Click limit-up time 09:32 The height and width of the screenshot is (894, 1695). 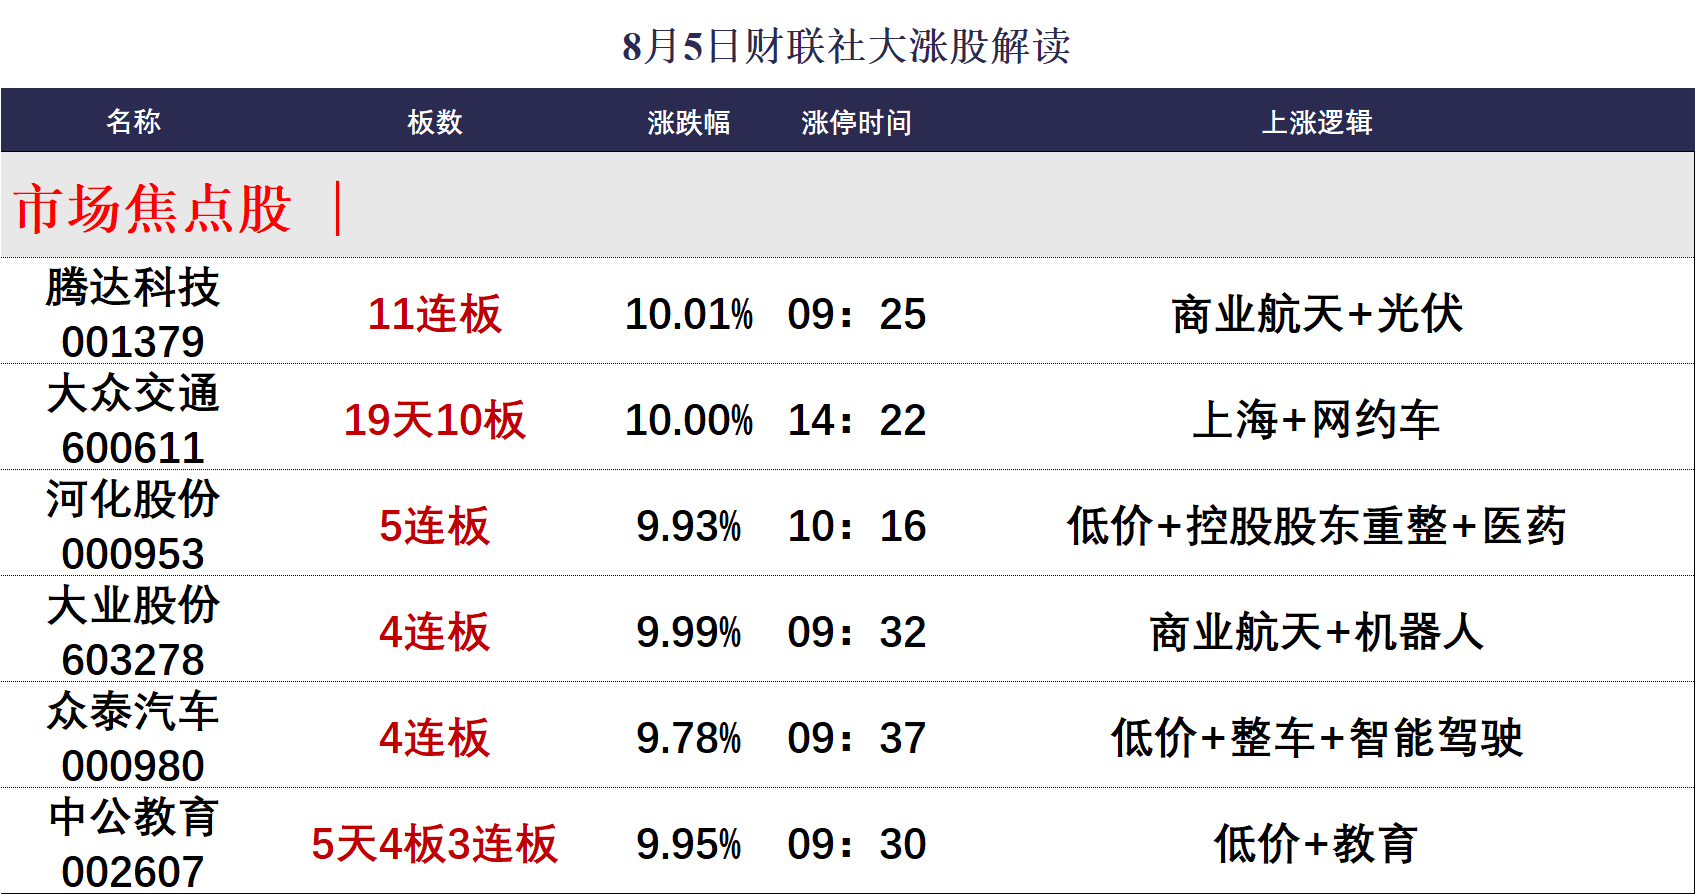[857, 632]
